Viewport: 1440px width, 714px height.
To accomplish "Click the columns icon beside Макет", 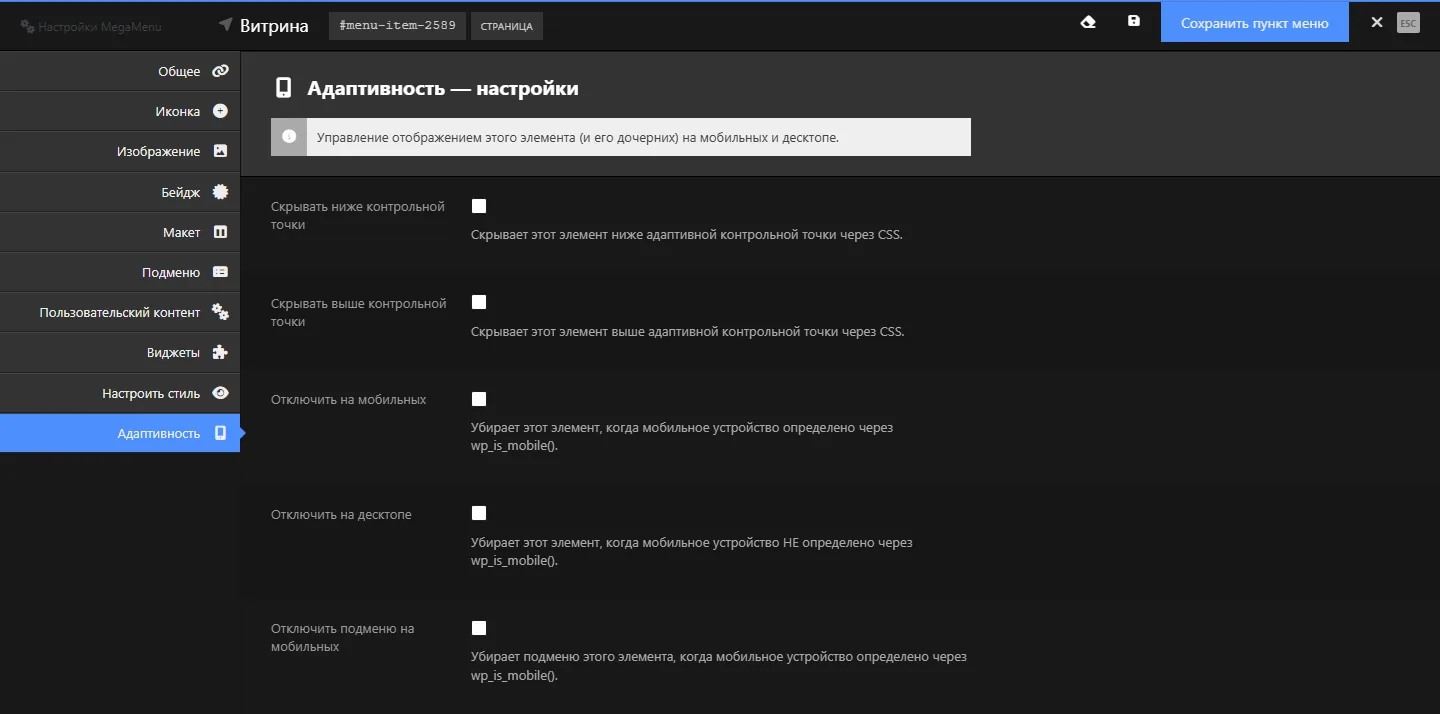I will pos(221,232).
